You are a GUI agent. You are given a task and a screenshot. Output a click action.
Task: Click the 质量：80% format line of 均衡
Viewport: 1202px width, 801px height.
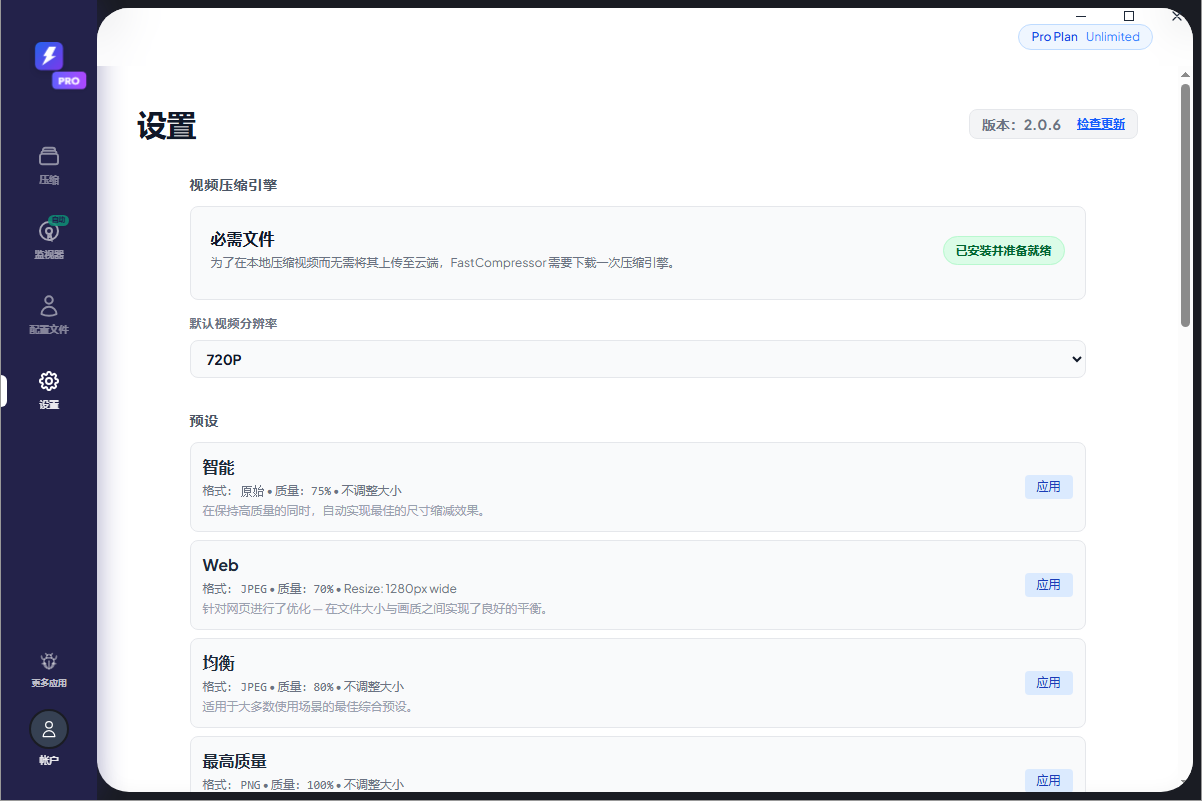tap(303, 687)
